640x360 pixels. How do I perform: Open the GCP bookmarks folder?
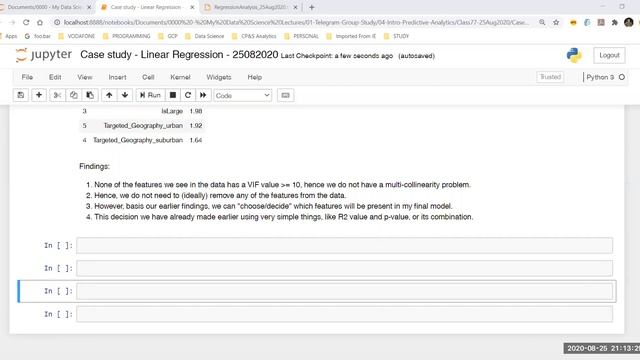168,36
